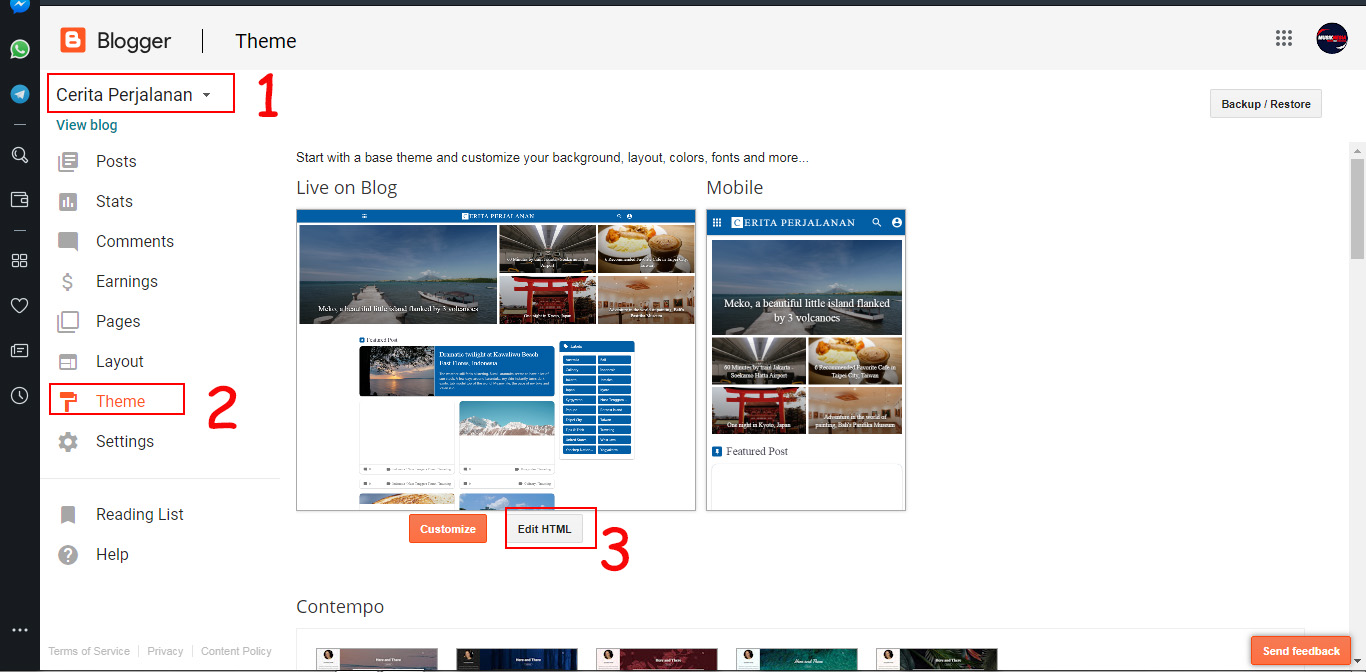Click the View blog link

pyautogui.click(x=87, y=125)
